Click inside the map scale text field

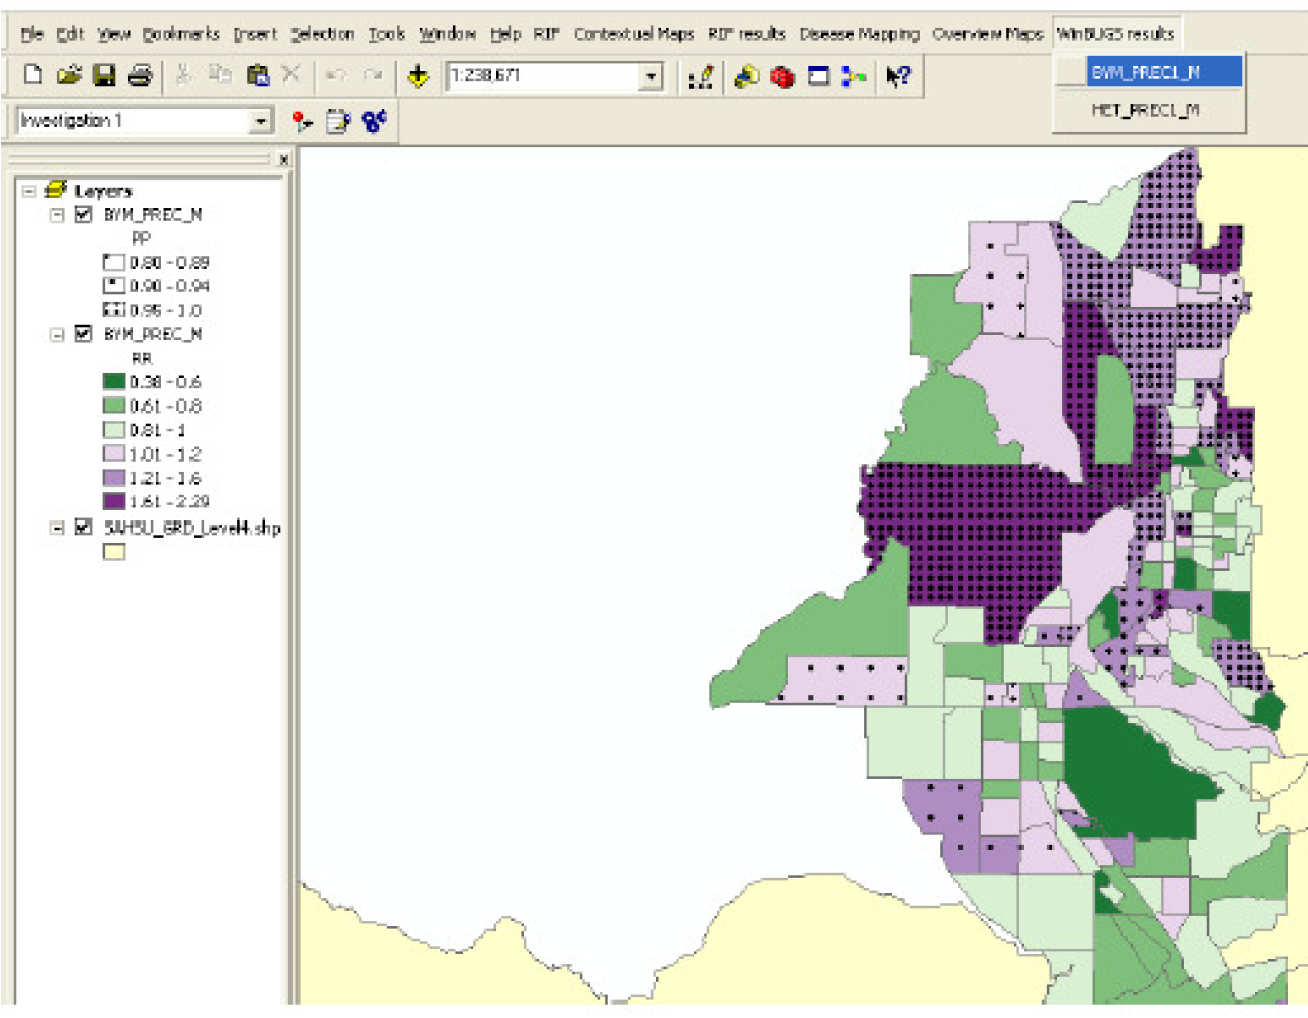540,76
